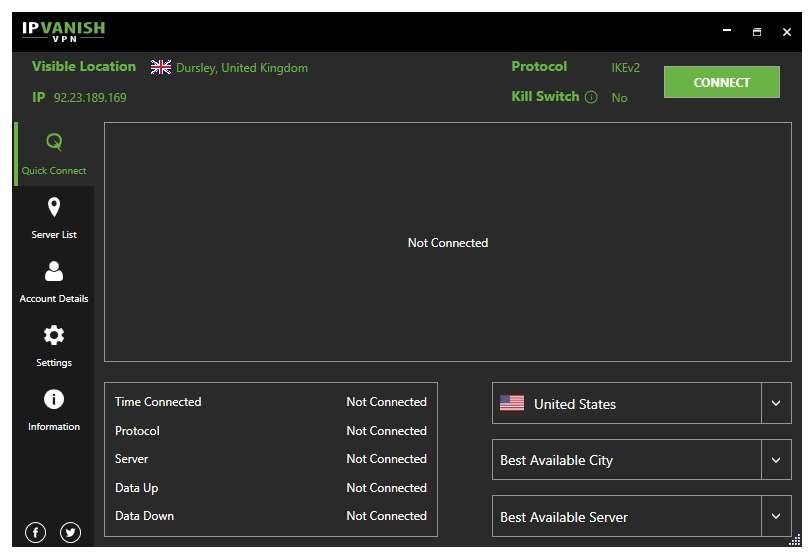Click the IKEv2 protocol value
The width and height of the screenshot is (811, 559).
point(625,67)
